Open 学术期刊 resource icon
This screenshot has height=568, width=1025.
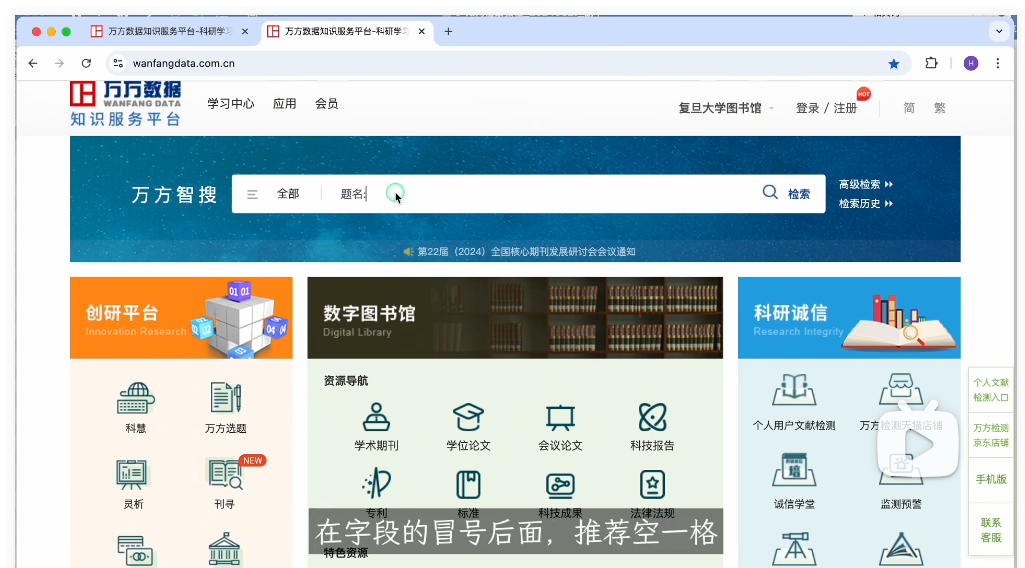[377, 417]
